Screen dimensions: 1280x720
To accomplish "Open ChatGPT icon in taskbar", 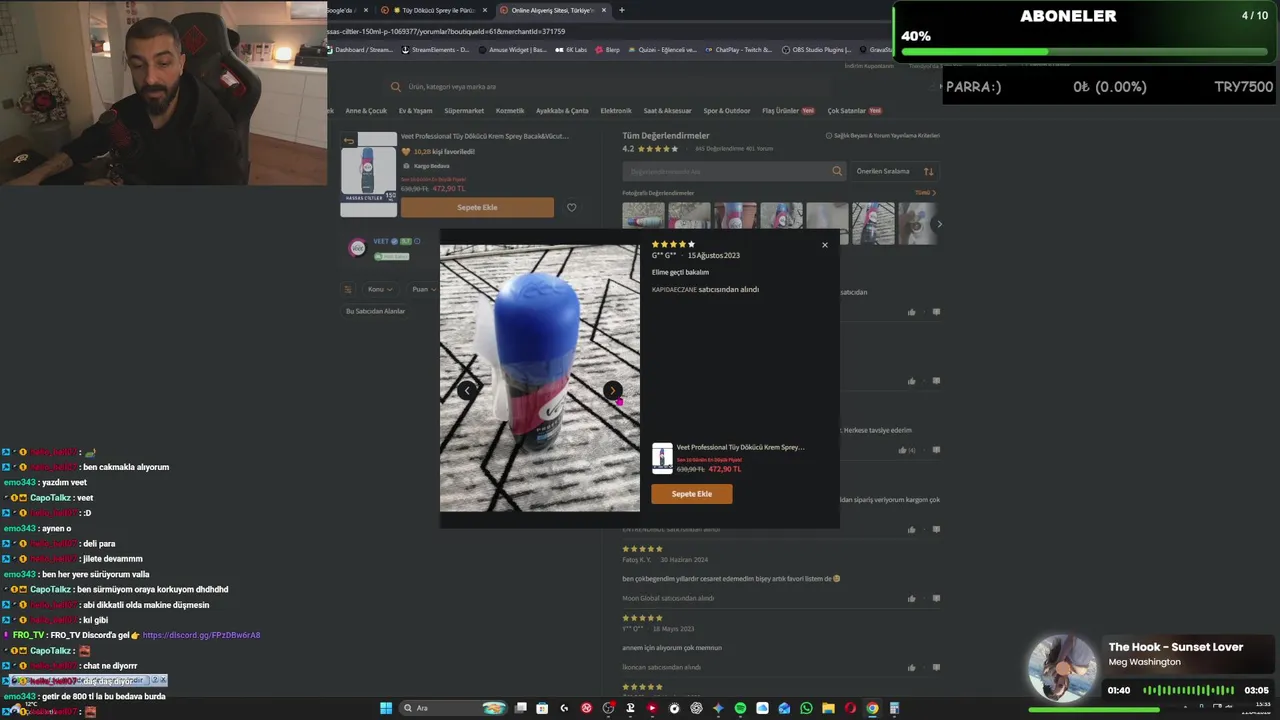I will pos(696,708).
